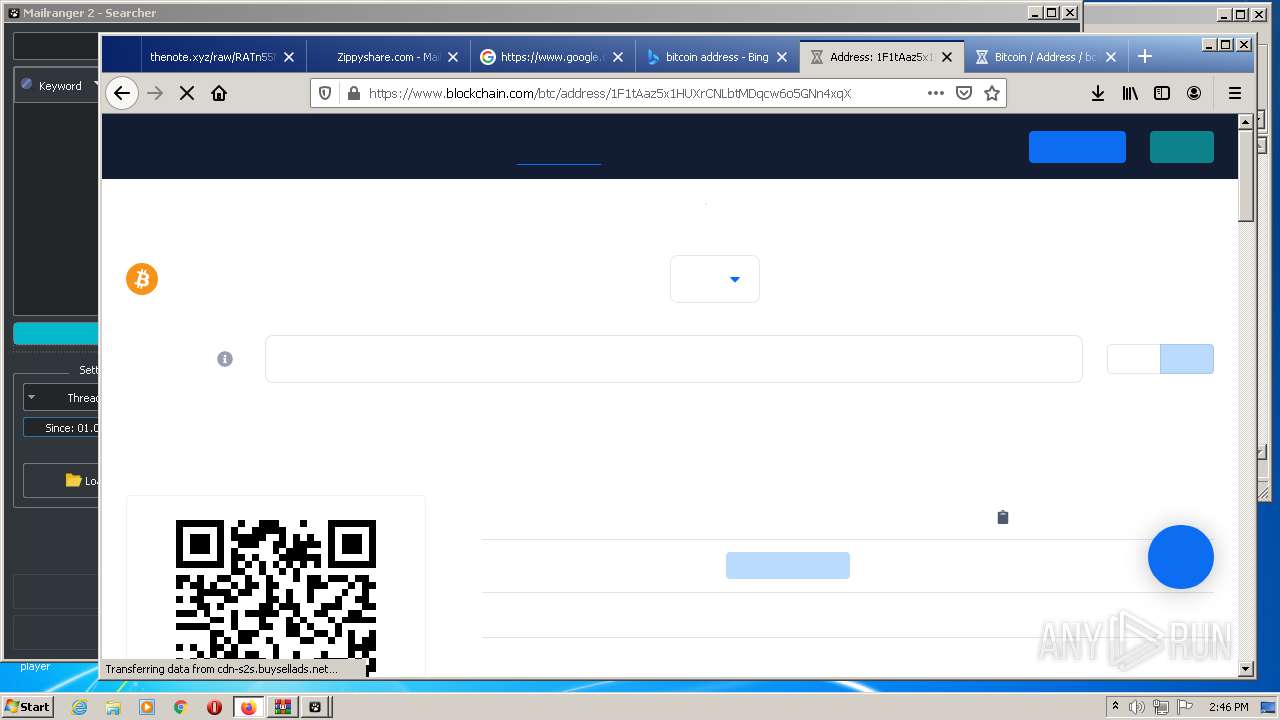The height and width of the screenshot is (720, 1280).
Task: Click the Load folder button in Mailranger
Action: click(62, 481)
